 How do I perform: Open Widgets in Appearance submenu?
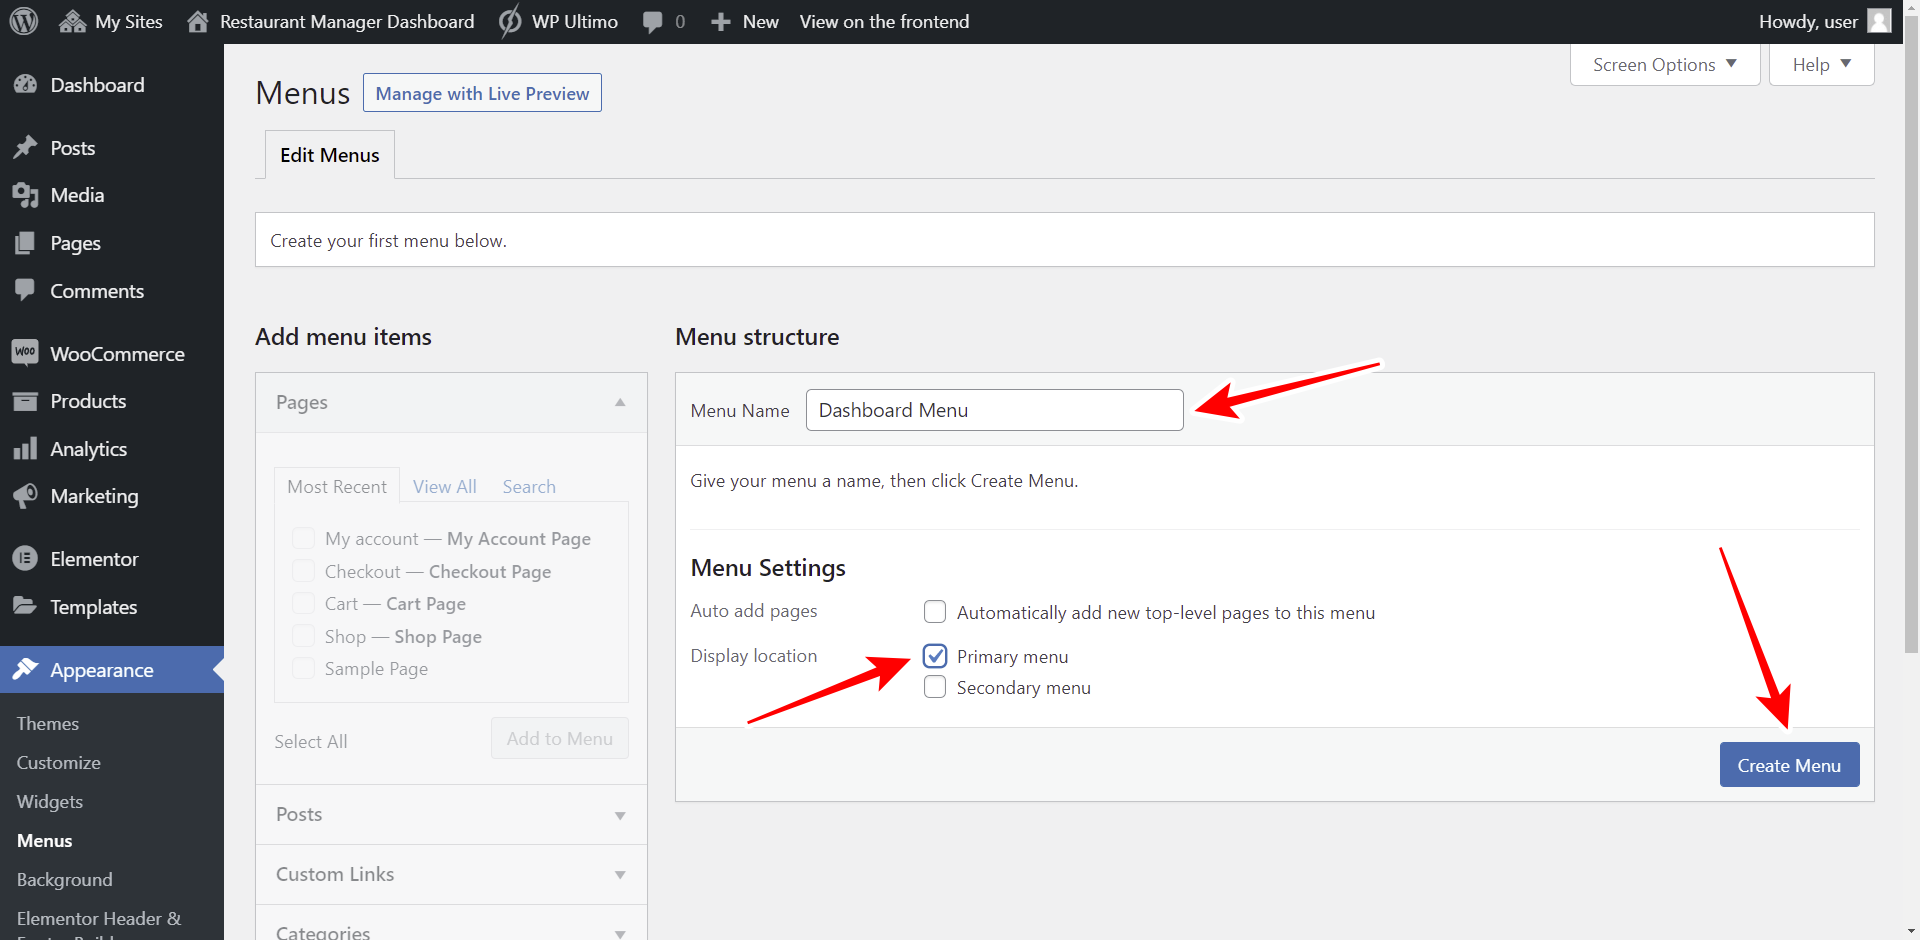click(x=50, y=802)
